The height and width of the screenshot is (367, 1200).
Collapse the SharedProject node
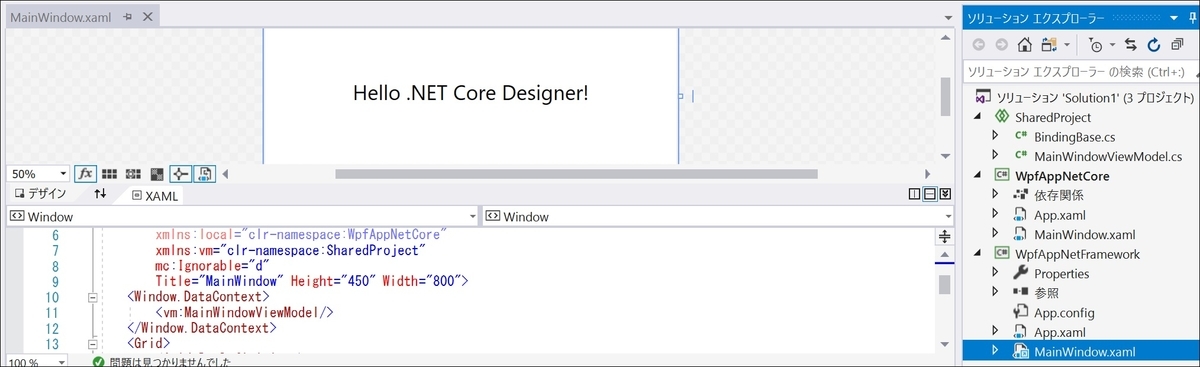[978, 117]
